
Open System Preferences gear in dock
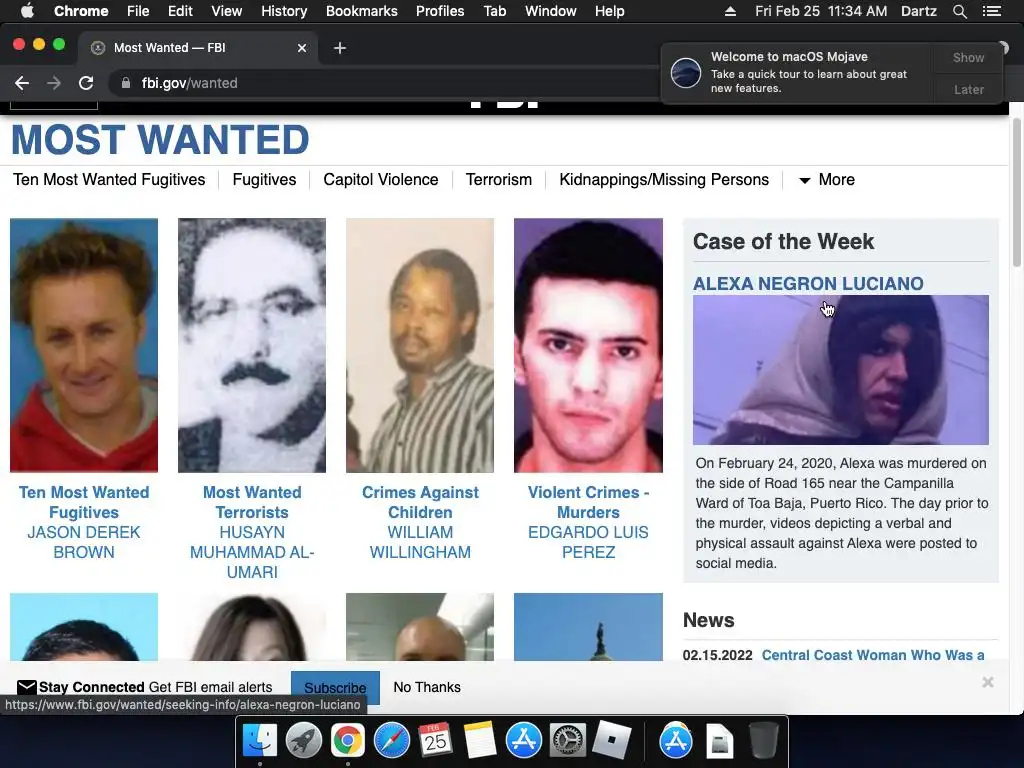(567, 741)
